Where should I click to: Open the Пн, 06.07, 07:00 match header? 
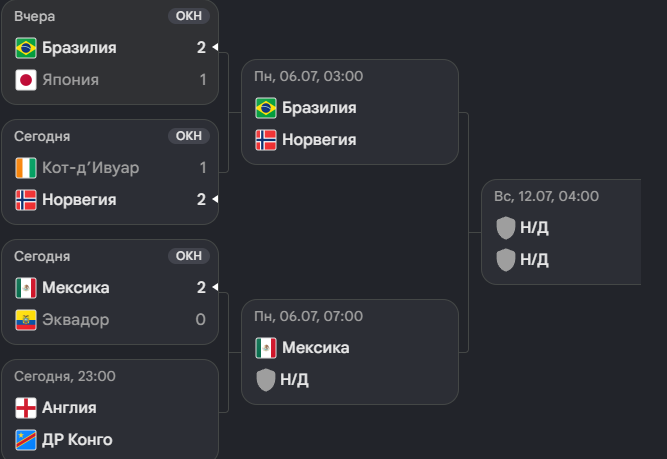[308, 316]
